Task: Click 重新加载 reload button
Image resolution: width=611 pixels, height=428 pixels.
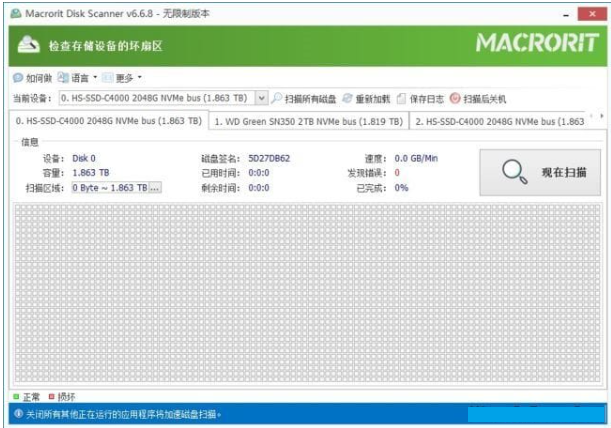Action: (x=366, y=99)
